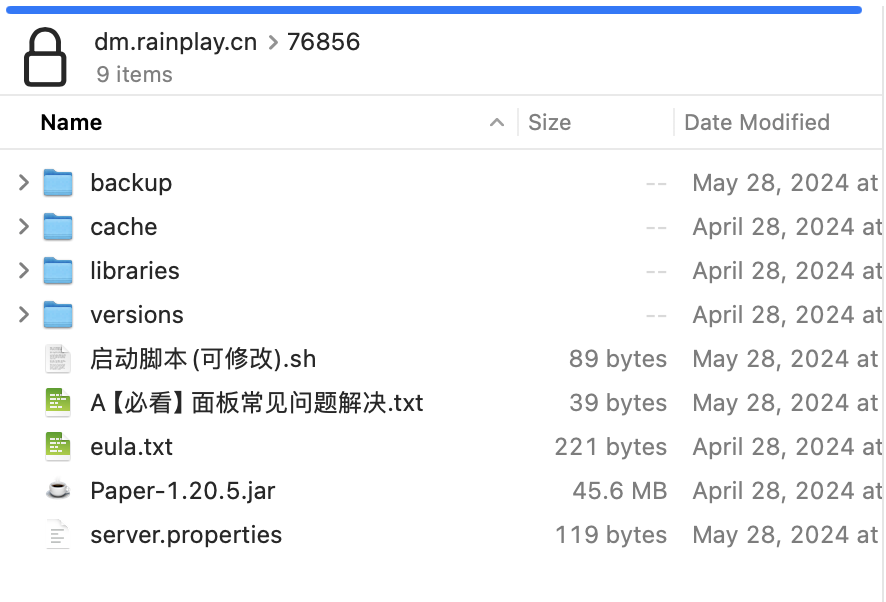This screenshot has height=602, width=886.
Task: Select the versions folder icon
Action: point(58,315)
